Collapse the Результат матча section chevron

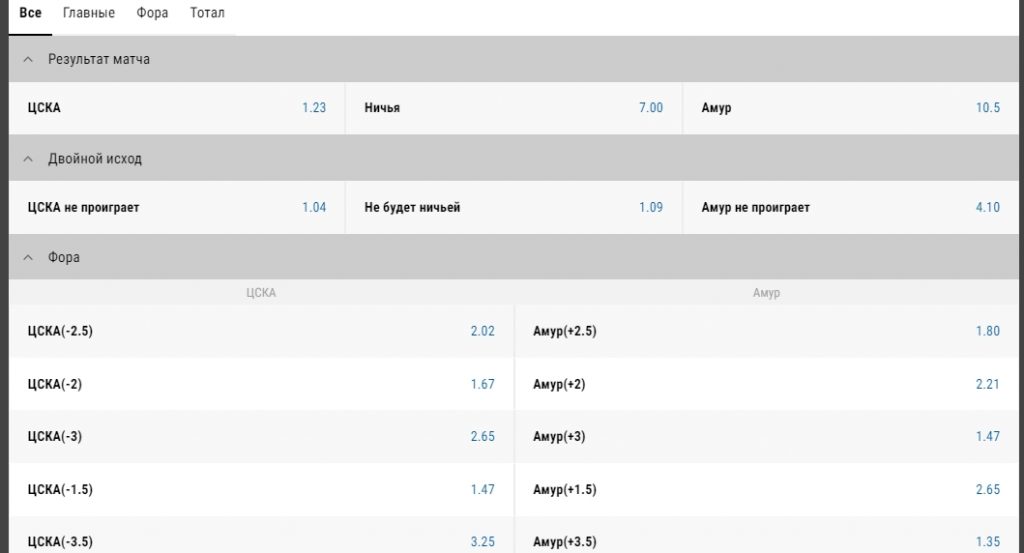click(x=27, y=59)
